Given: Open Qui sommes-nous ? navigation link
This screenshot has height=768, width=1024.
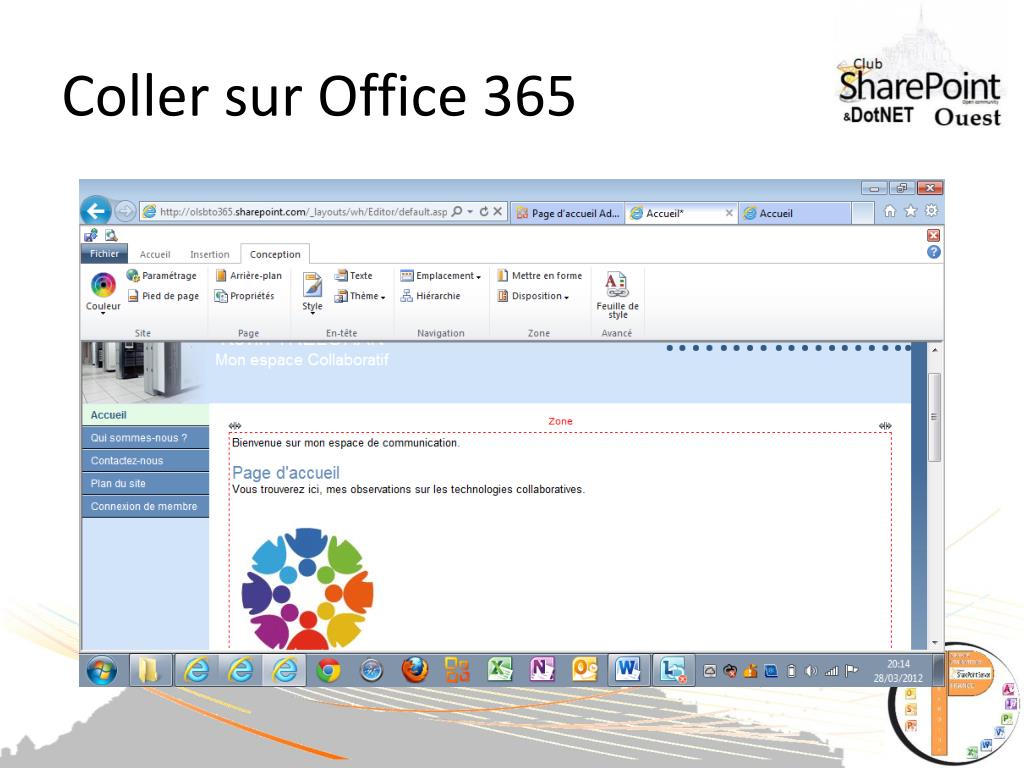Looking at the screenshot, I should (x=145, y=438).
